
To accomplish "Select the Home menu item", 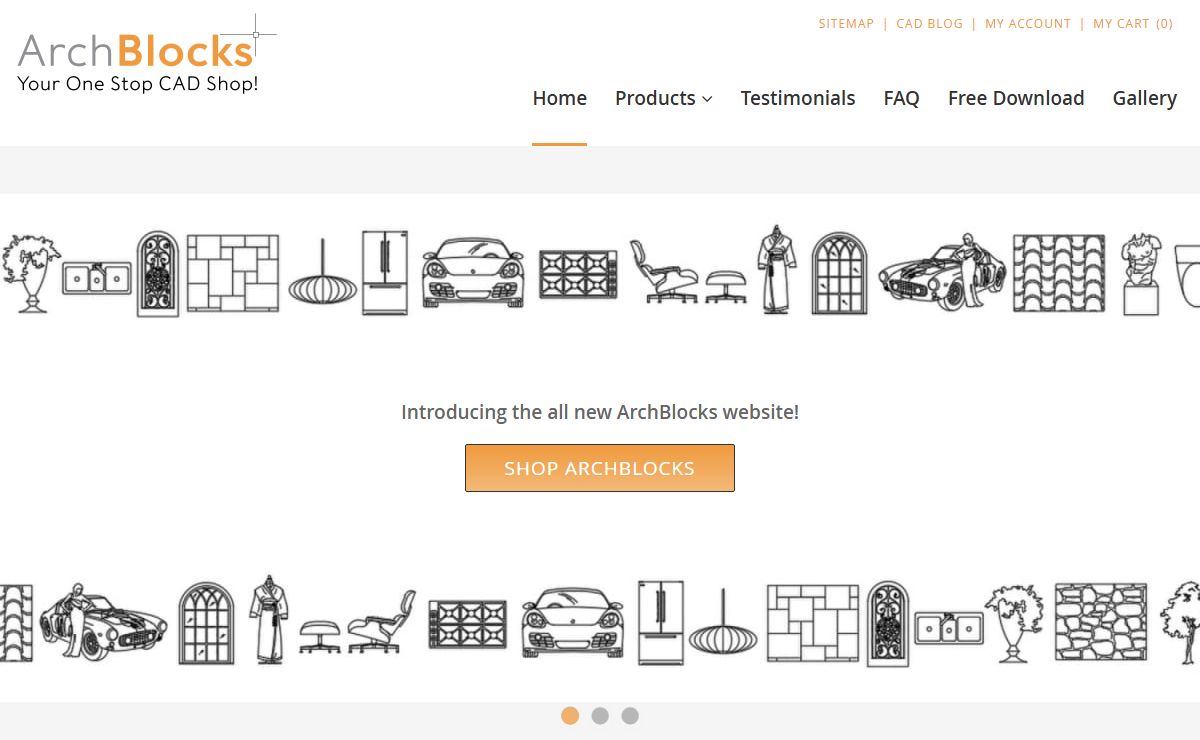I will [x=560, y=98].
